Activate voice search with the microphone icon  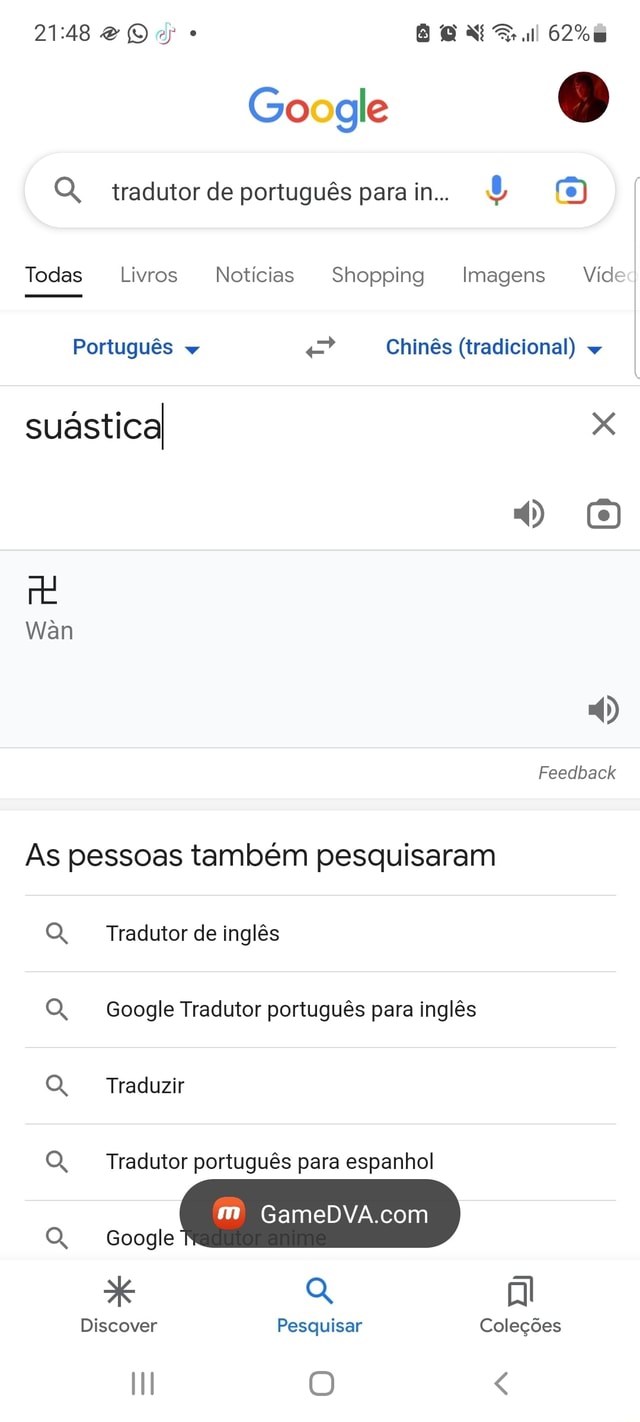(496, 190)
